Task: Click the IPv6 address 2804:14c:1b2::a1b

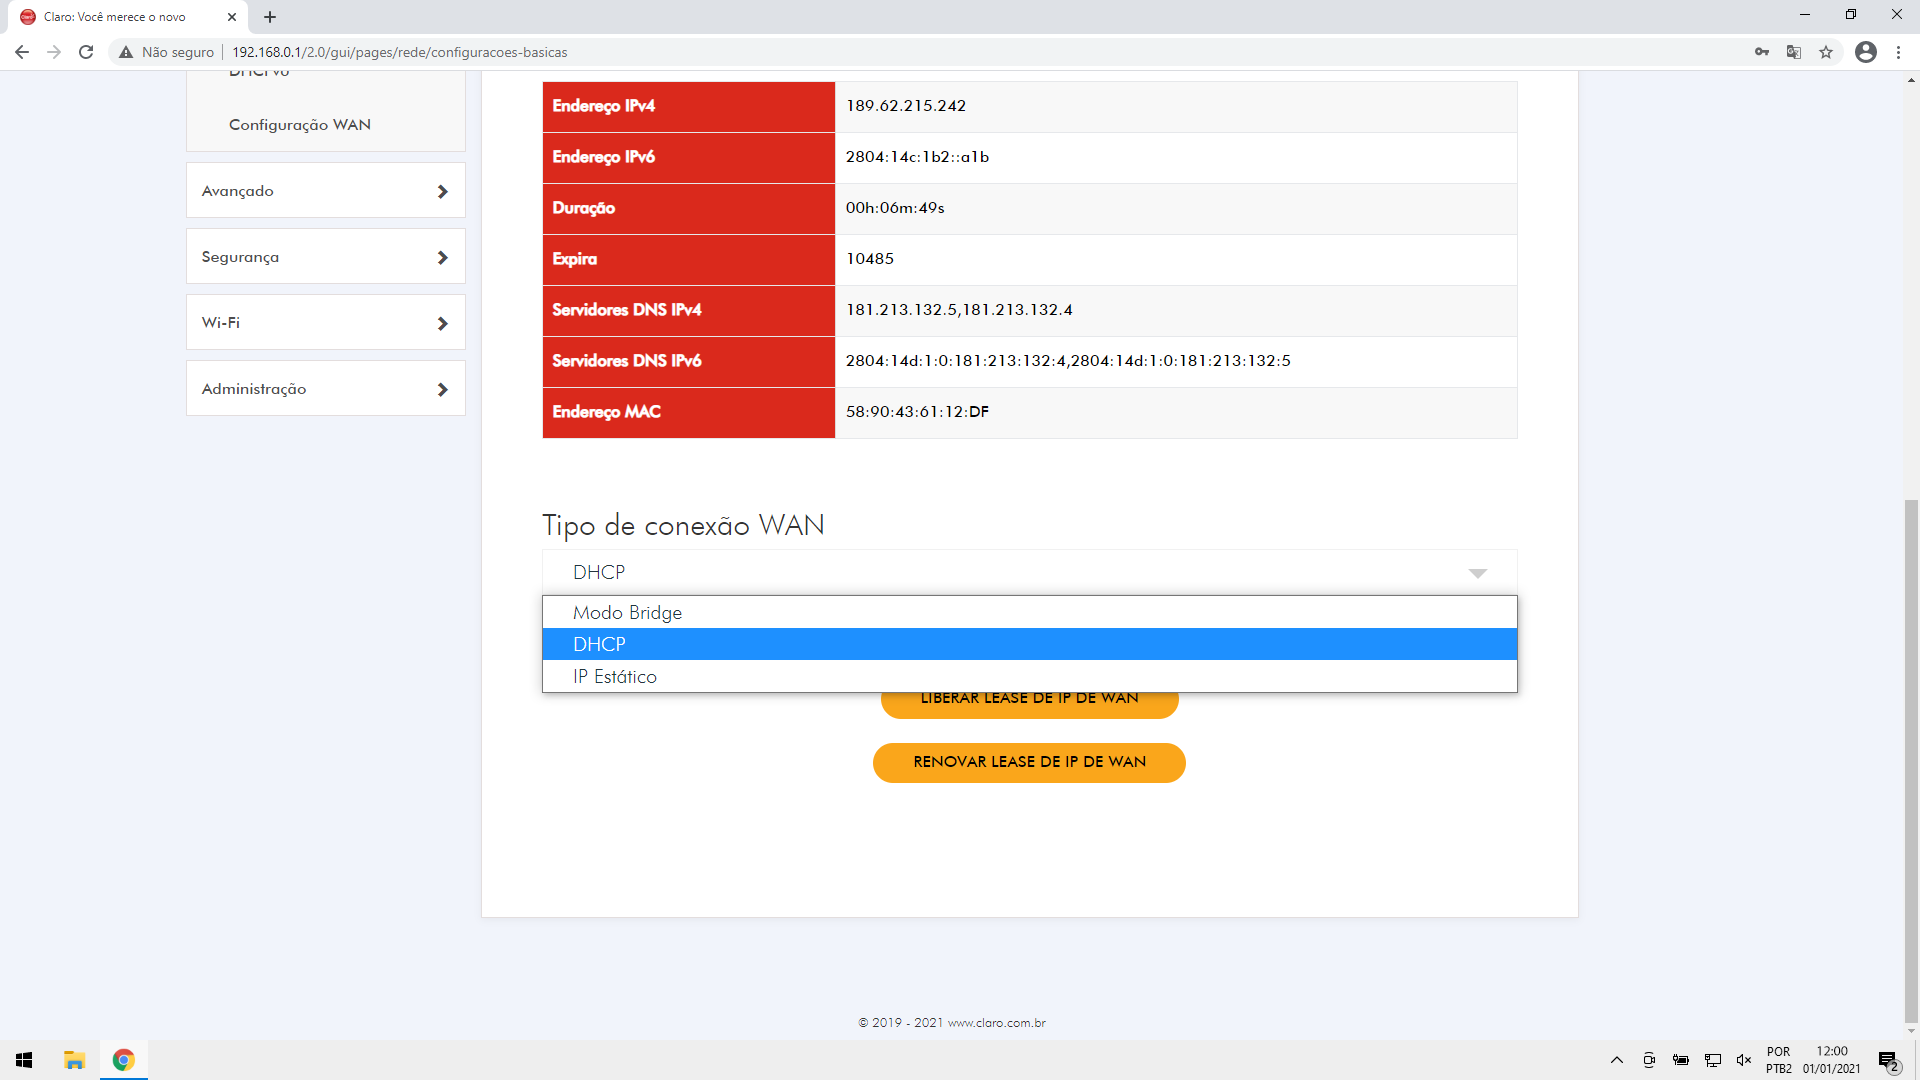Action: coord(917,157)
